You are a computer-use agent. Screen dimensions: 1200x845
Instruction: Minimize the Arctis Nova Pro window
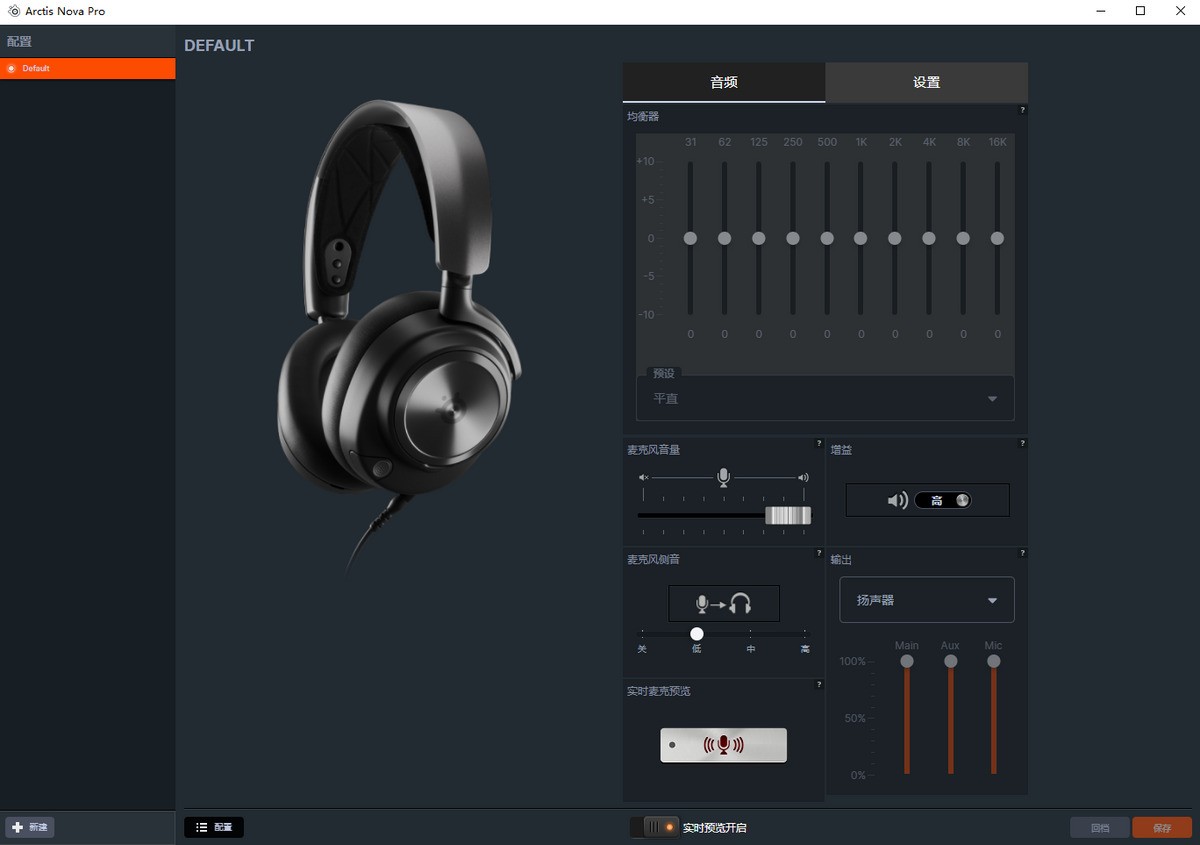[x=1102, y=11]
